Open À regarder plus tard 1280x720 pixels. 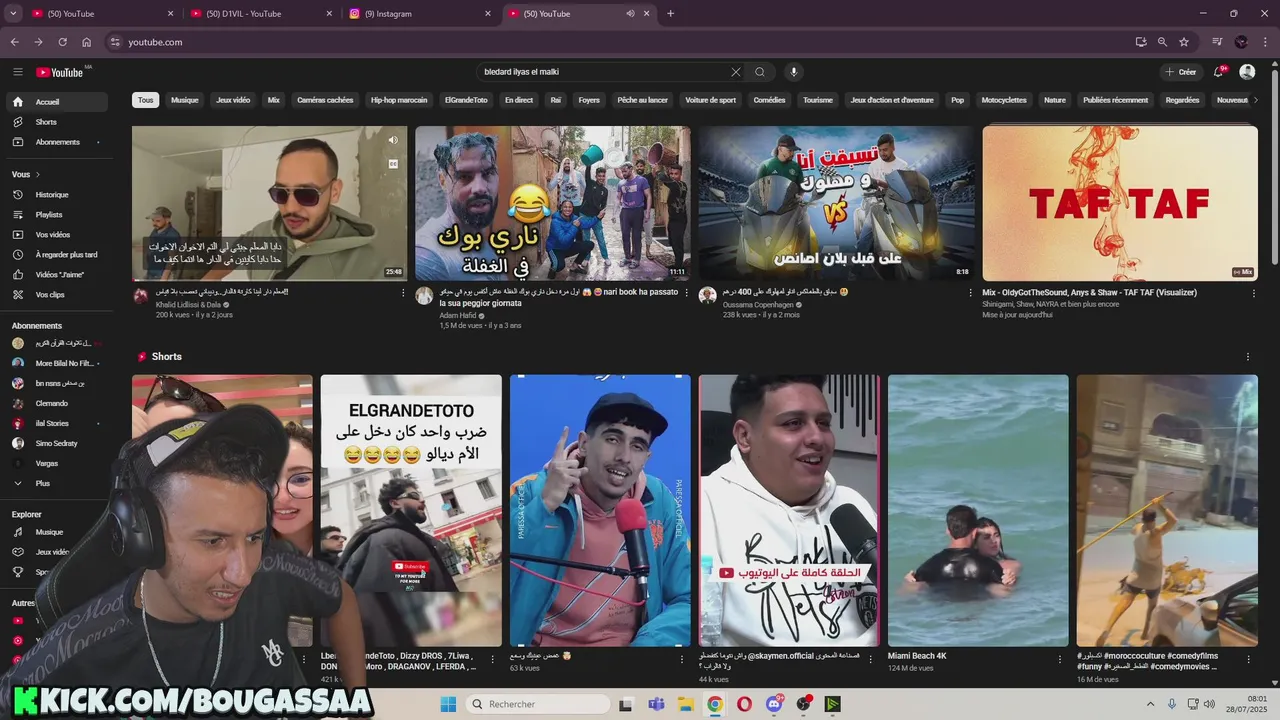55,255
